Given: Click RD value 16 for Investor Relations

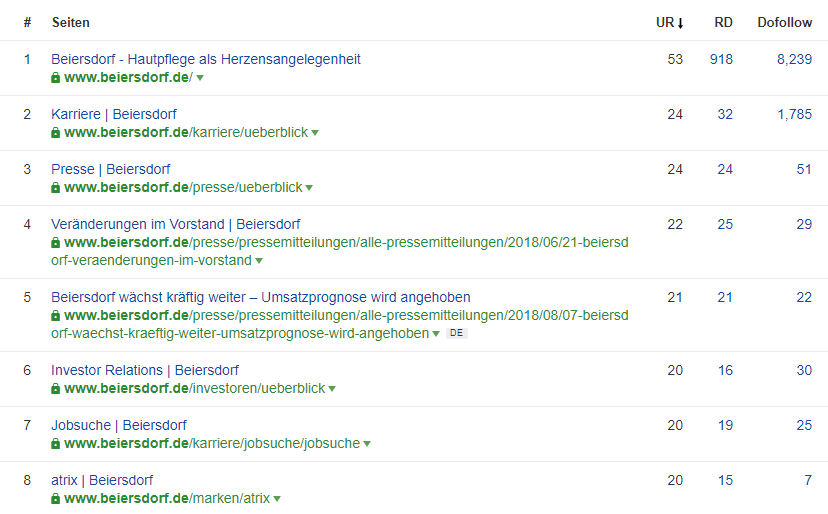Looking at the screenshot, I should pos(725,370).
